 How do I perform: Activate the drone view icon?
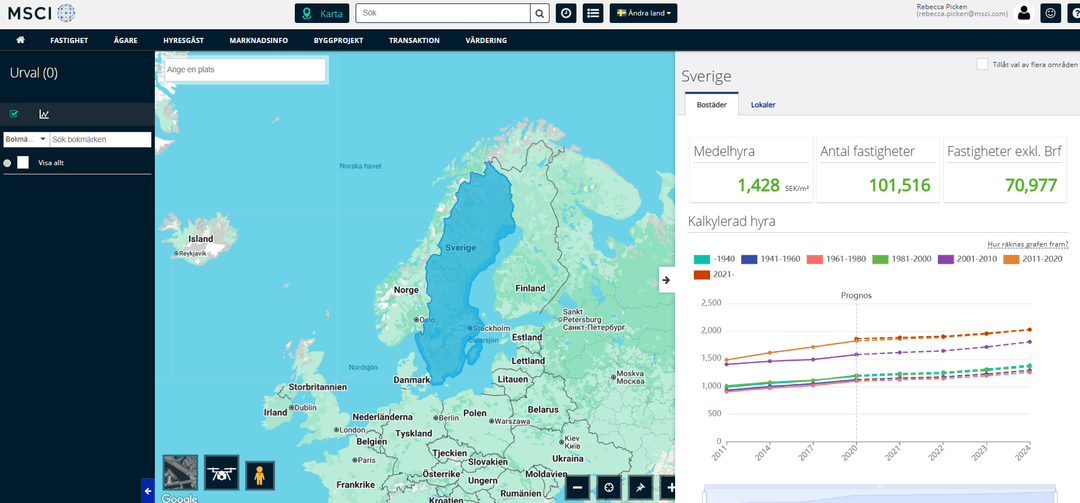point(221,473)
